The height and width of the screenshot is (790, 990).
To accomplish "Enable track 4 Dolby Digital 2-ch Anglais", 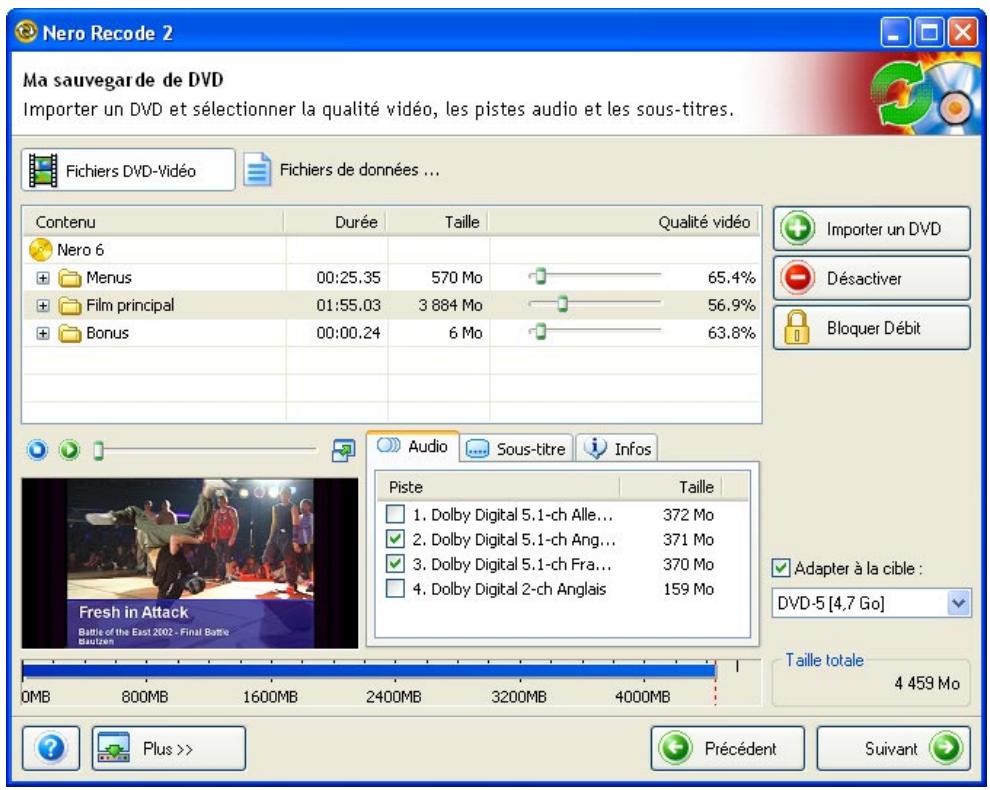I will [x=395, y=589].
